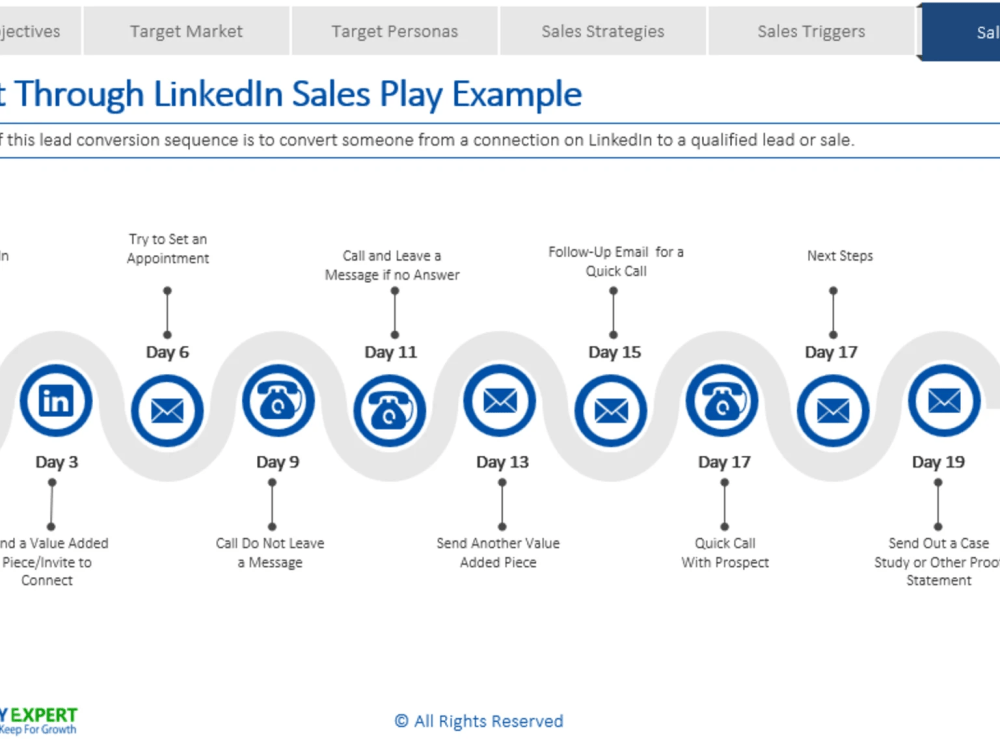Open the Sales Strategies tab
This screenshot has width=1000, height=750.
[603, 31]
